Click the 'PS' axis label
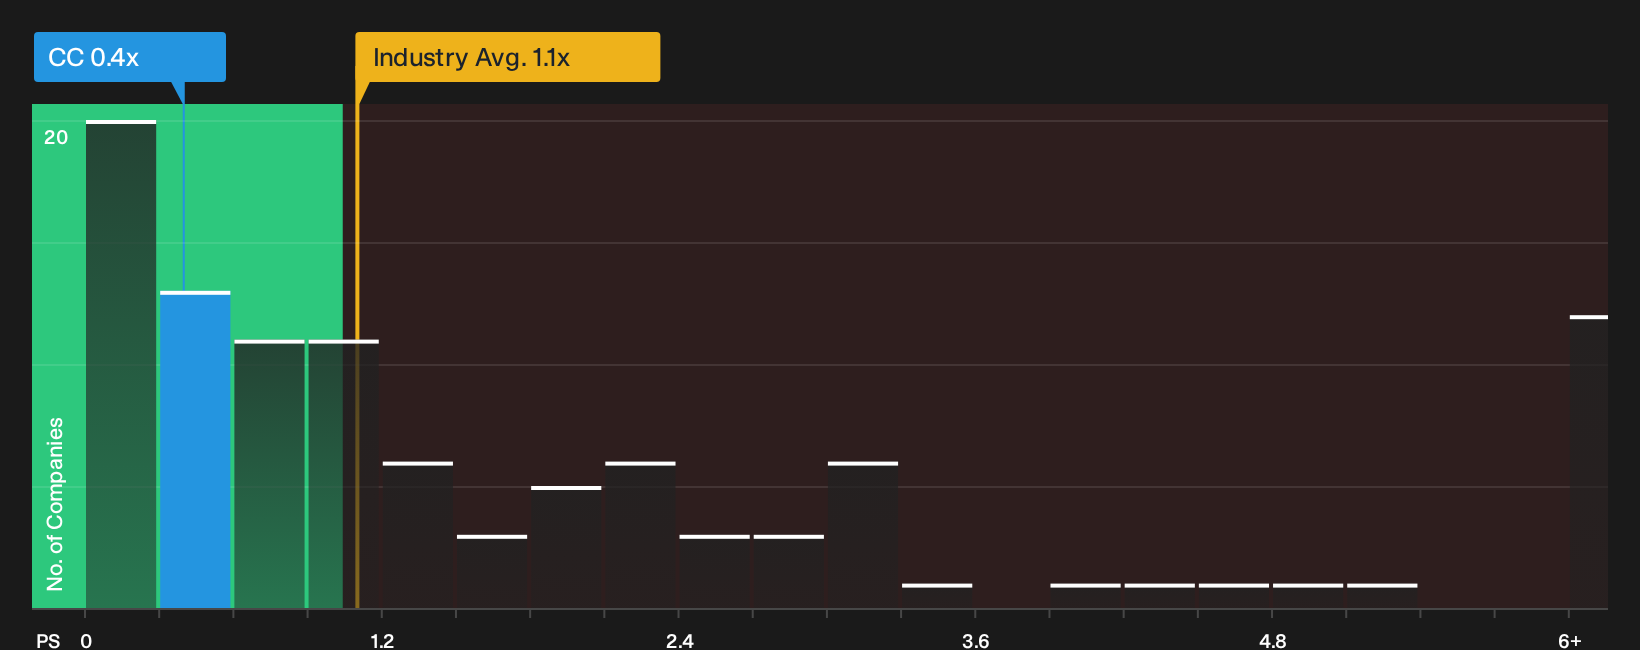 pyautogui.click(x=48, y=641)
